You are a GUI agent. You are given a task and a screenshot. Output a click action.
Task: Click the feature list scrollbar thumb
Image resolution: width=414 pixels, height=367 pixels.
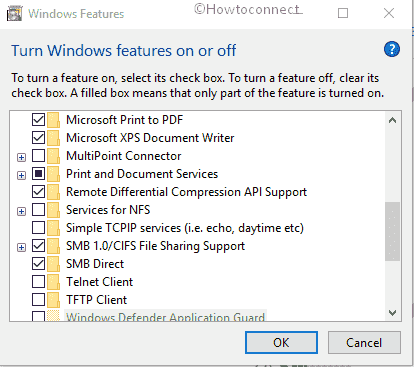(x=392, y=231)
